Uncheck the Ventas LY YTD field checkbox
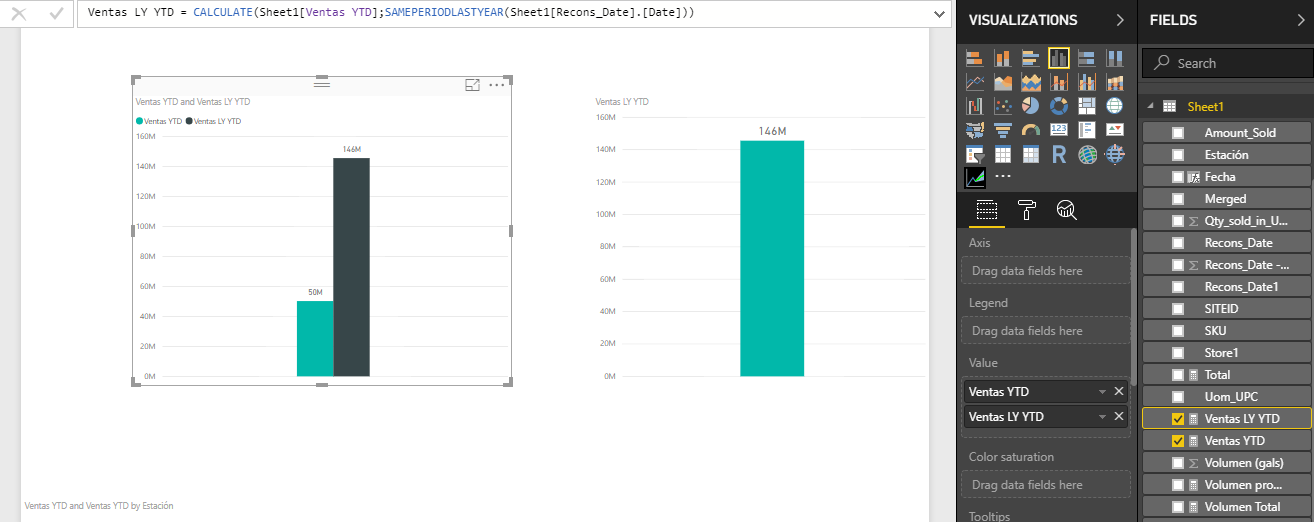Viewport: 1314px width, 522px height. pos(1177,419)
